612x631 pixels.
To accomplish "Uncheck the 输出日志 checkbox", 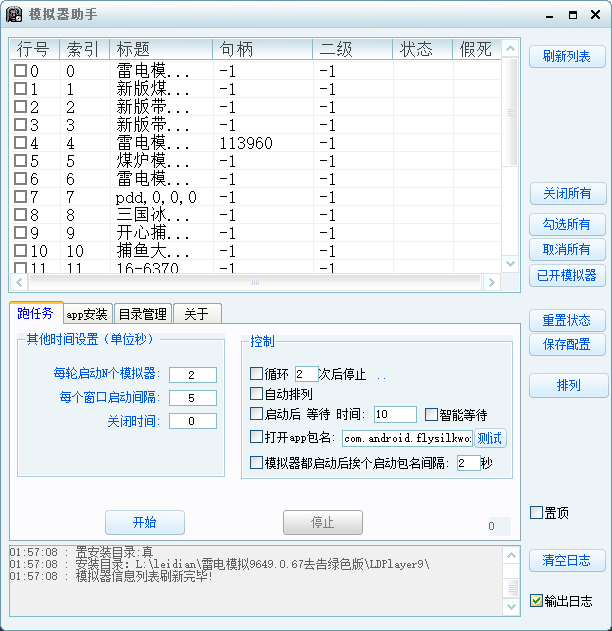I will click(x=536, y=600).
